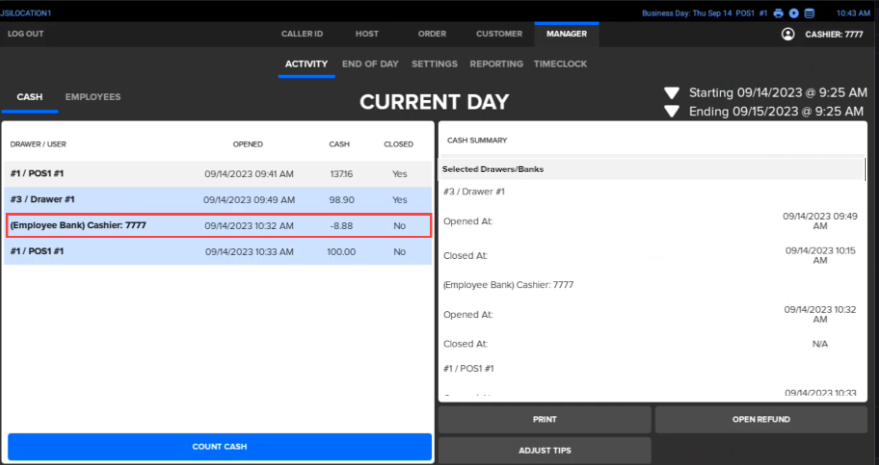Click the cashier user profile icon
This screenshot has height=465, width=879.
click(787, 34)
